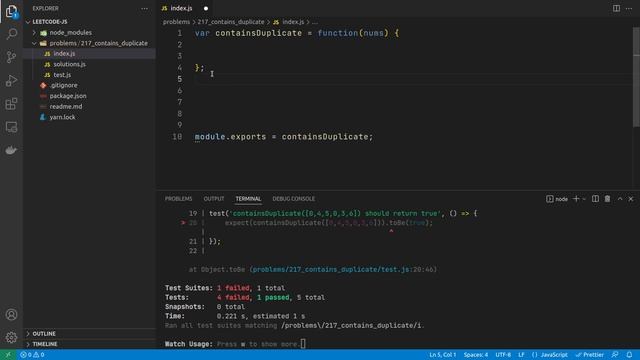Image resolution: width=640 pixels, height=360 pixels.
Task: Open the Search view icon
Action: [x=11, y=34]
